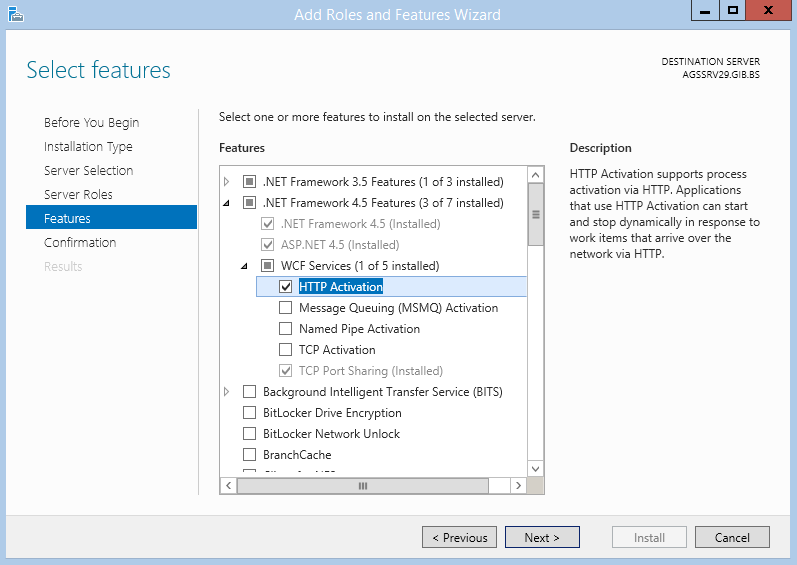Go to the Before You Begin step
797x565 pixels.
coord(91,122)
